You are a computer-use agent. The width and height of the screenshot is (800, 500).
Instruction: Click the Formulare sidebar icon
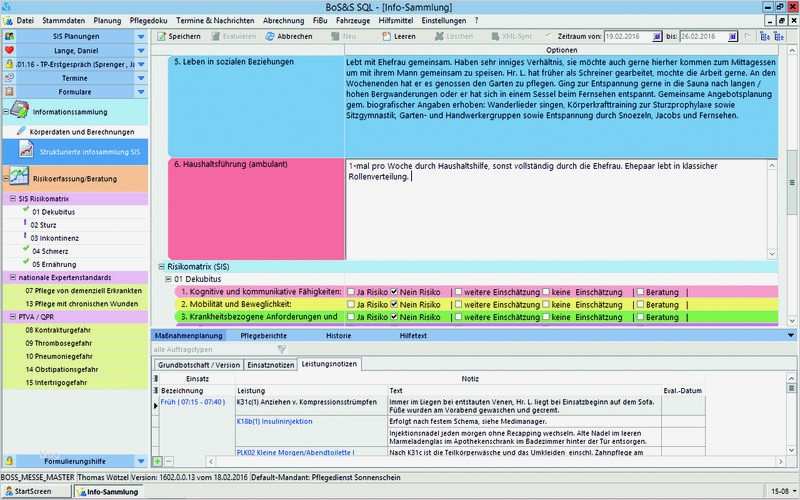(x=9, y=91)
